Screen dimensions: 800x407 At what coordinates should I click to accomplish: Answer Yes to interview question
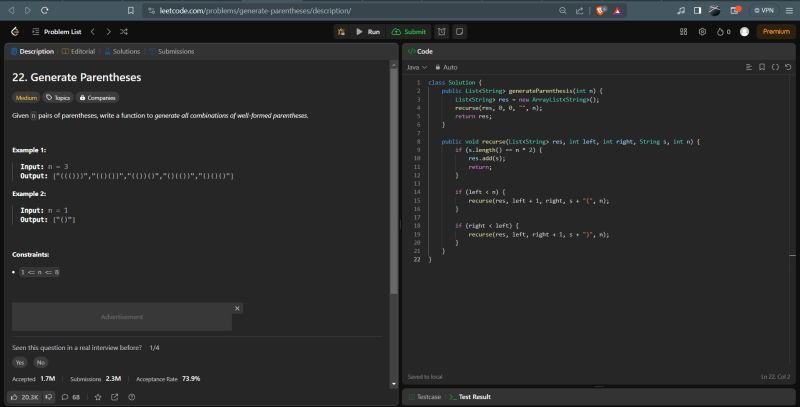[x=19, y=363]
